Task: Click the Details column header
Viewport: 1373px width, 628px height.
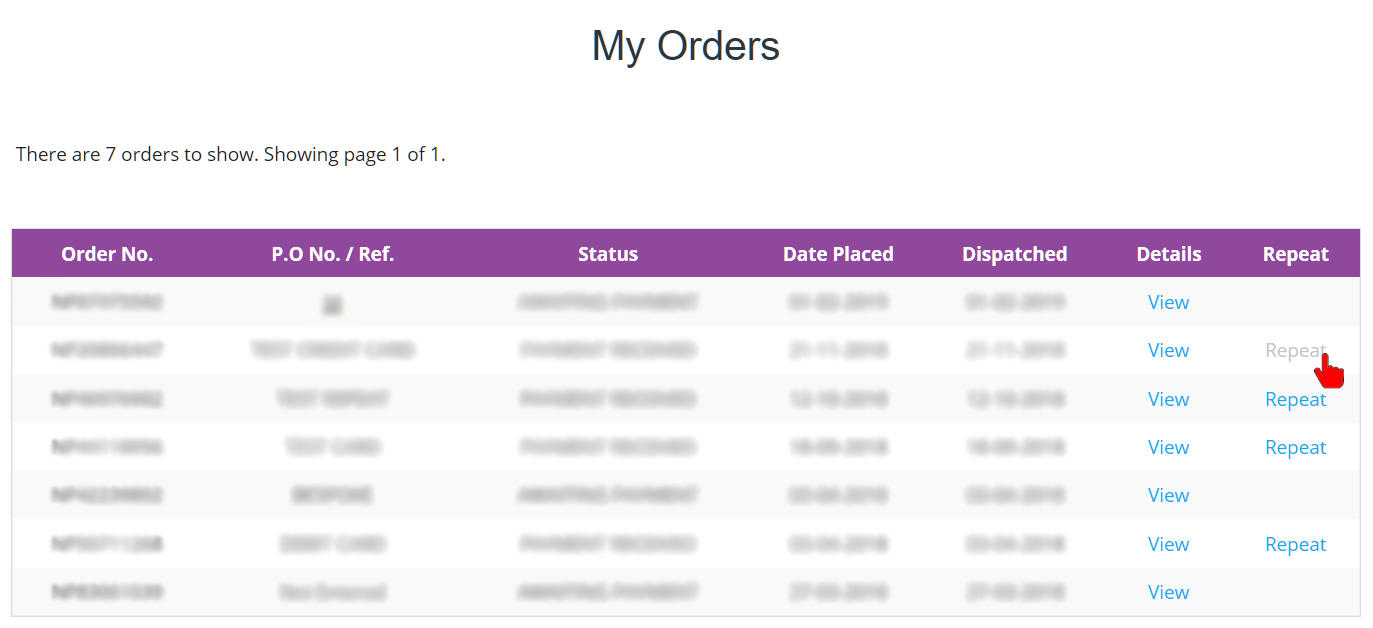Action: click(x=1168, y=253)
